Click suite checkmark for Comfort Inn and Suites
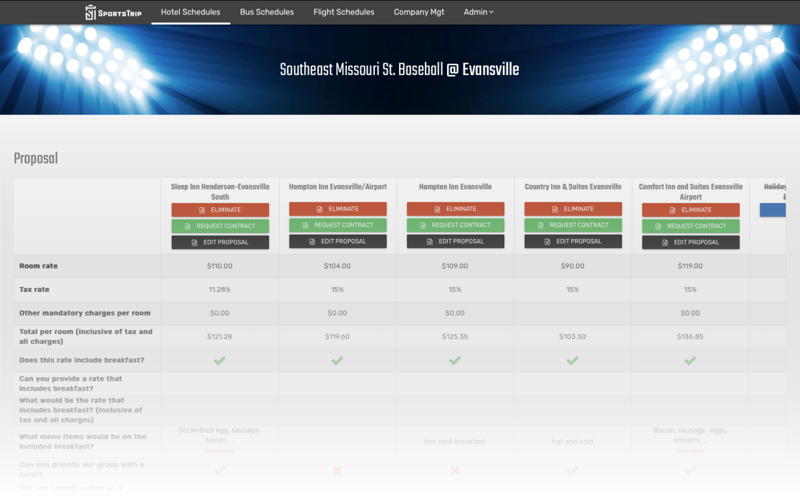Viewport: 800px width, 500px height. 690,470
